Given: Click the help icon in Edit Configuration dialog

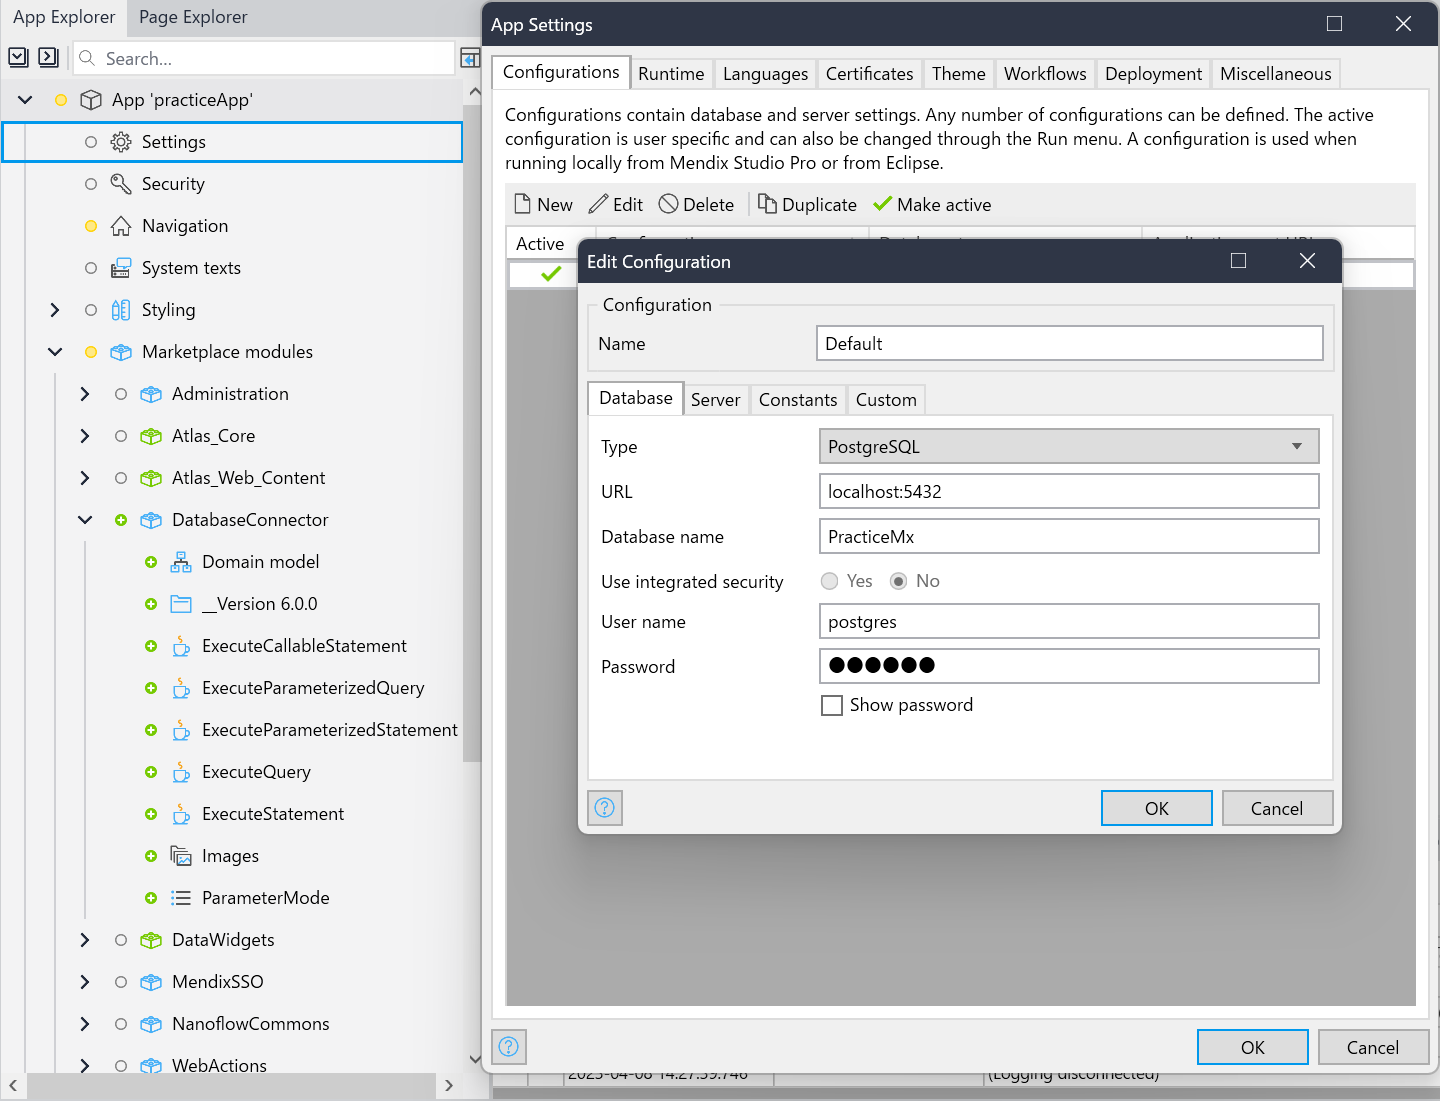Looking at the screenshot, I should pos(605,808).
